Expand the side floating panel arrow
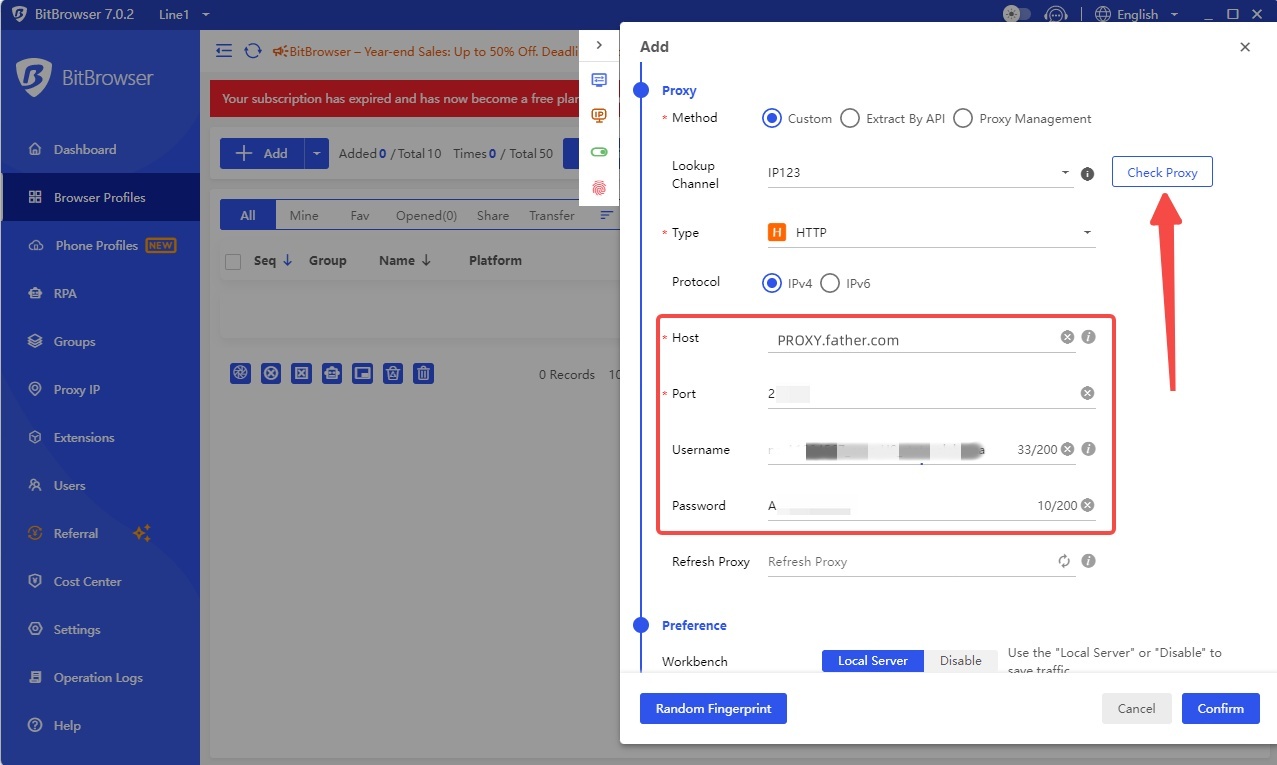 coord(599,46)
